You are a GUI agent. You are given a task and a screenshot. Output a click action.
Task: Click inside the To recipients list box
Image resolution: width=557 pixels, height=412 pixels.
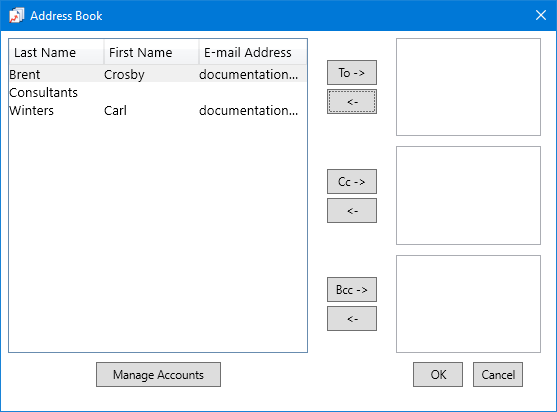coord(469,87)
